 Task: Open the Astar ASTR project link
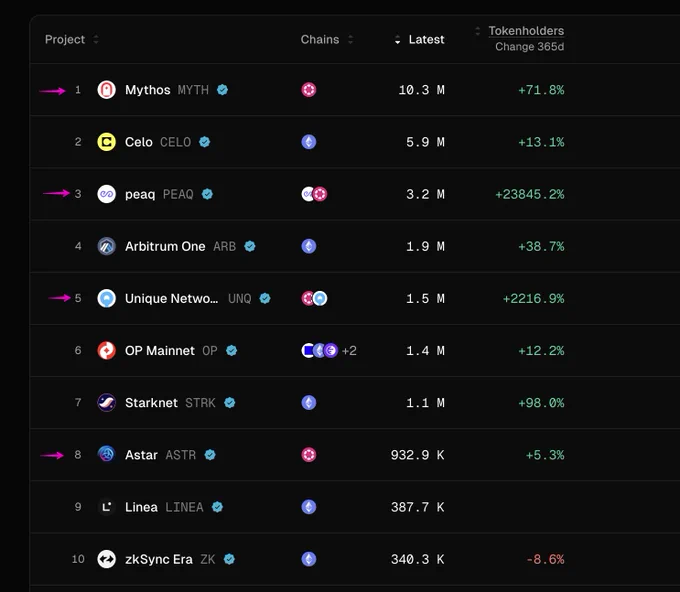tap(160, 455)
